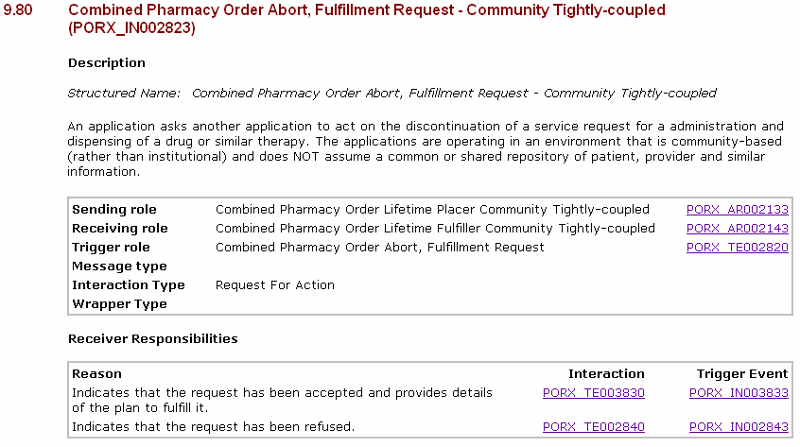The height and width of the screenshot is (447, 800).
Task: Open trigger event link PORX_IN003833
Action: [739, 393]
